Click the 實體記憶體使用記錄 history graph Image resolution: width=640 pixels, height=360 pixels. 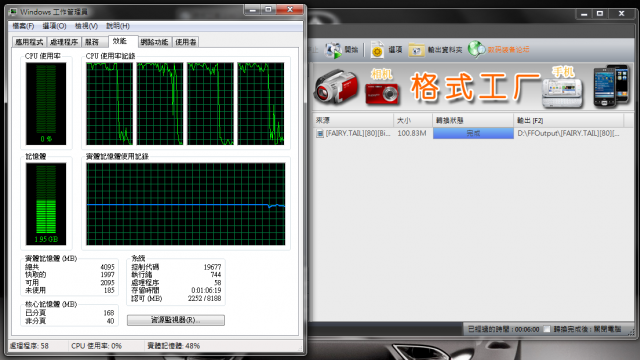pyautogui.click(x=186, y=204)
